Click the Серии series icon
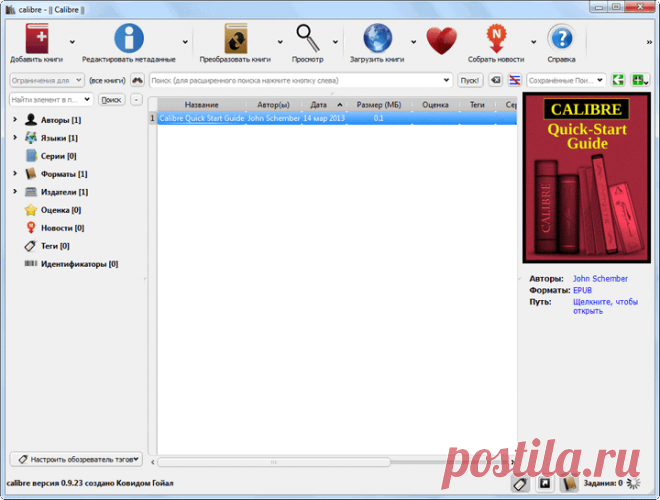This screenshot has height=500, width=660. (x=31, y=156)
